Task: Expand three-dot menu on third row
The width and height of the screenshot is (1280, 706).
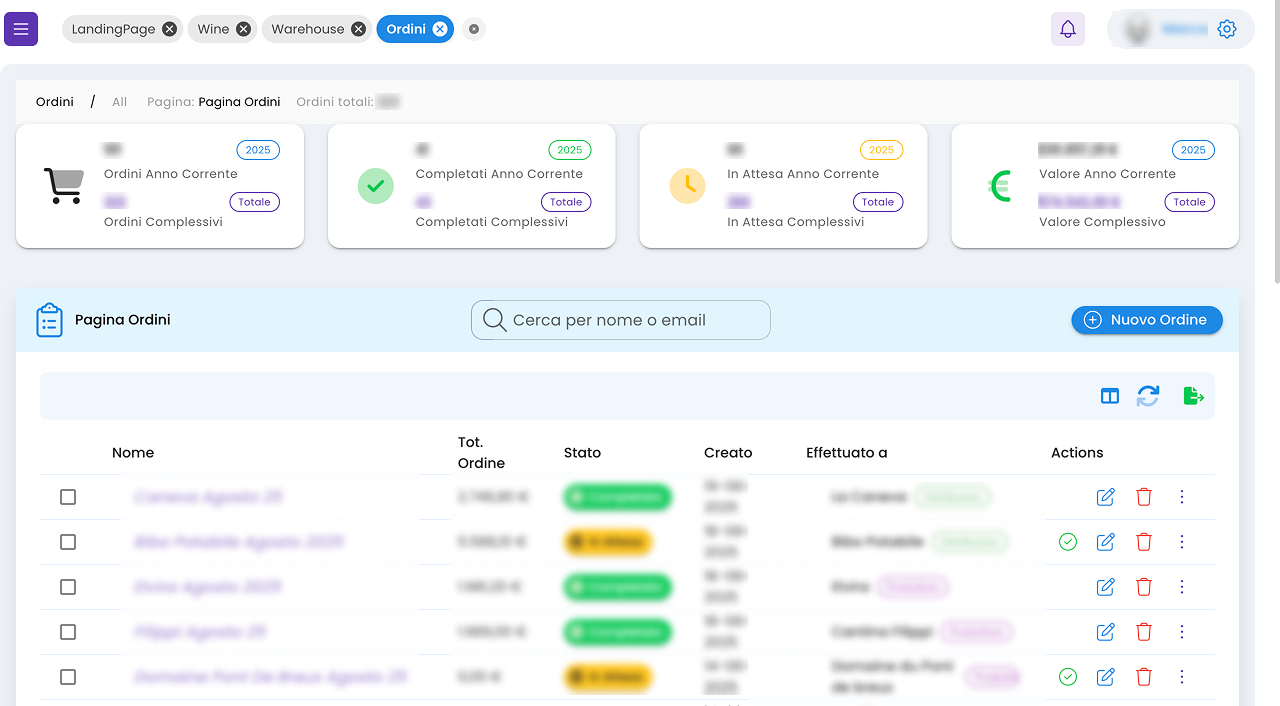Action: (x=1181, y=587)
